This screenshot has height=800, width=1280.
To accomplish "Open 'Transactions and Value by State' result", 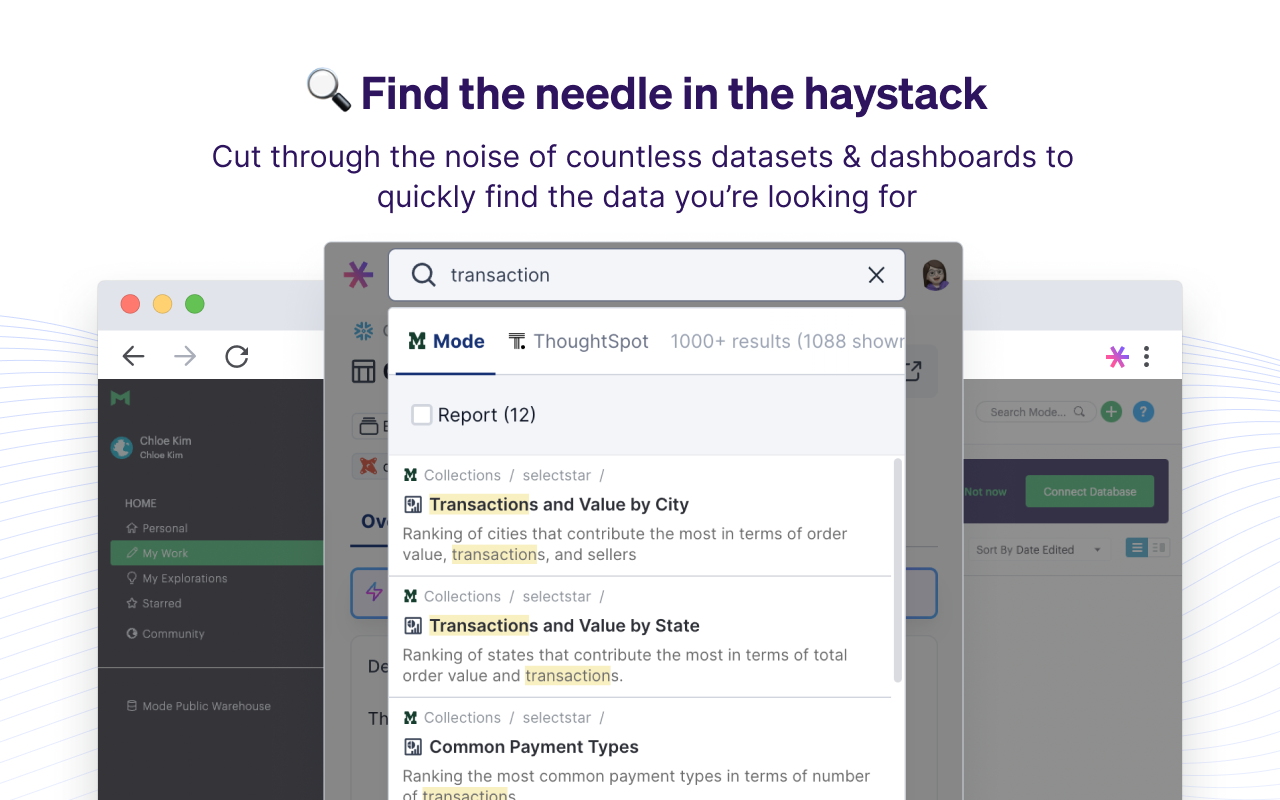I will [564, 626].
